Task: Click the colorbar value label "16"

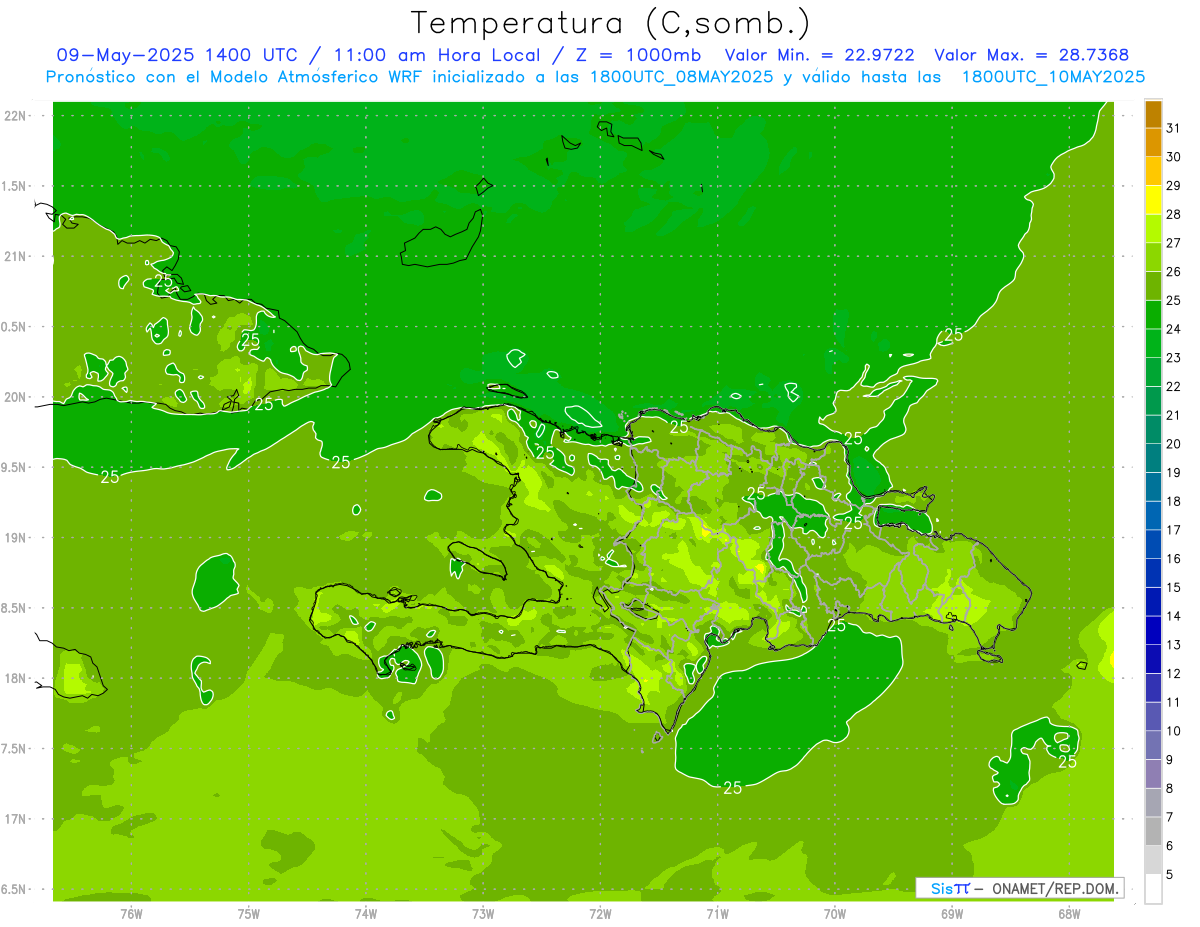Action: pos(1174,559)
